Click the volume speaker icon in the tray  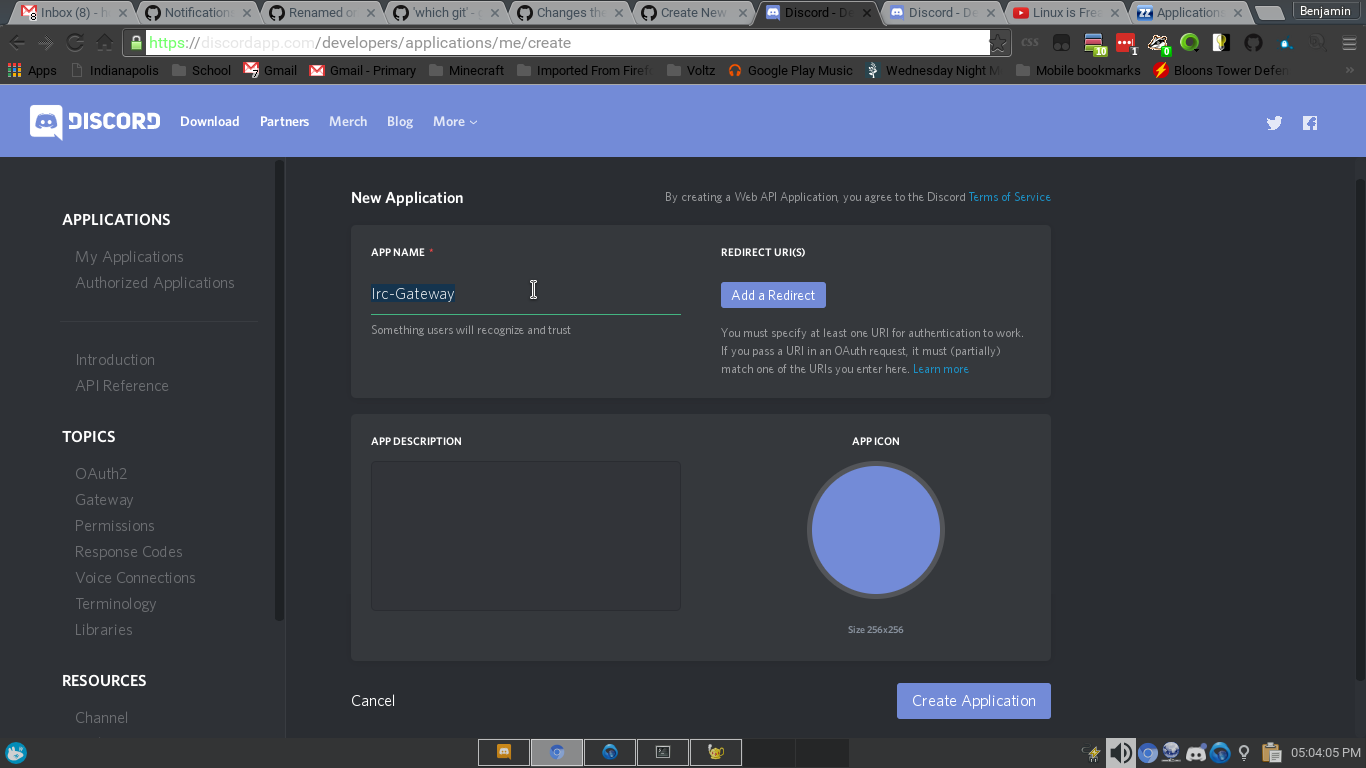pos(1121,752)
